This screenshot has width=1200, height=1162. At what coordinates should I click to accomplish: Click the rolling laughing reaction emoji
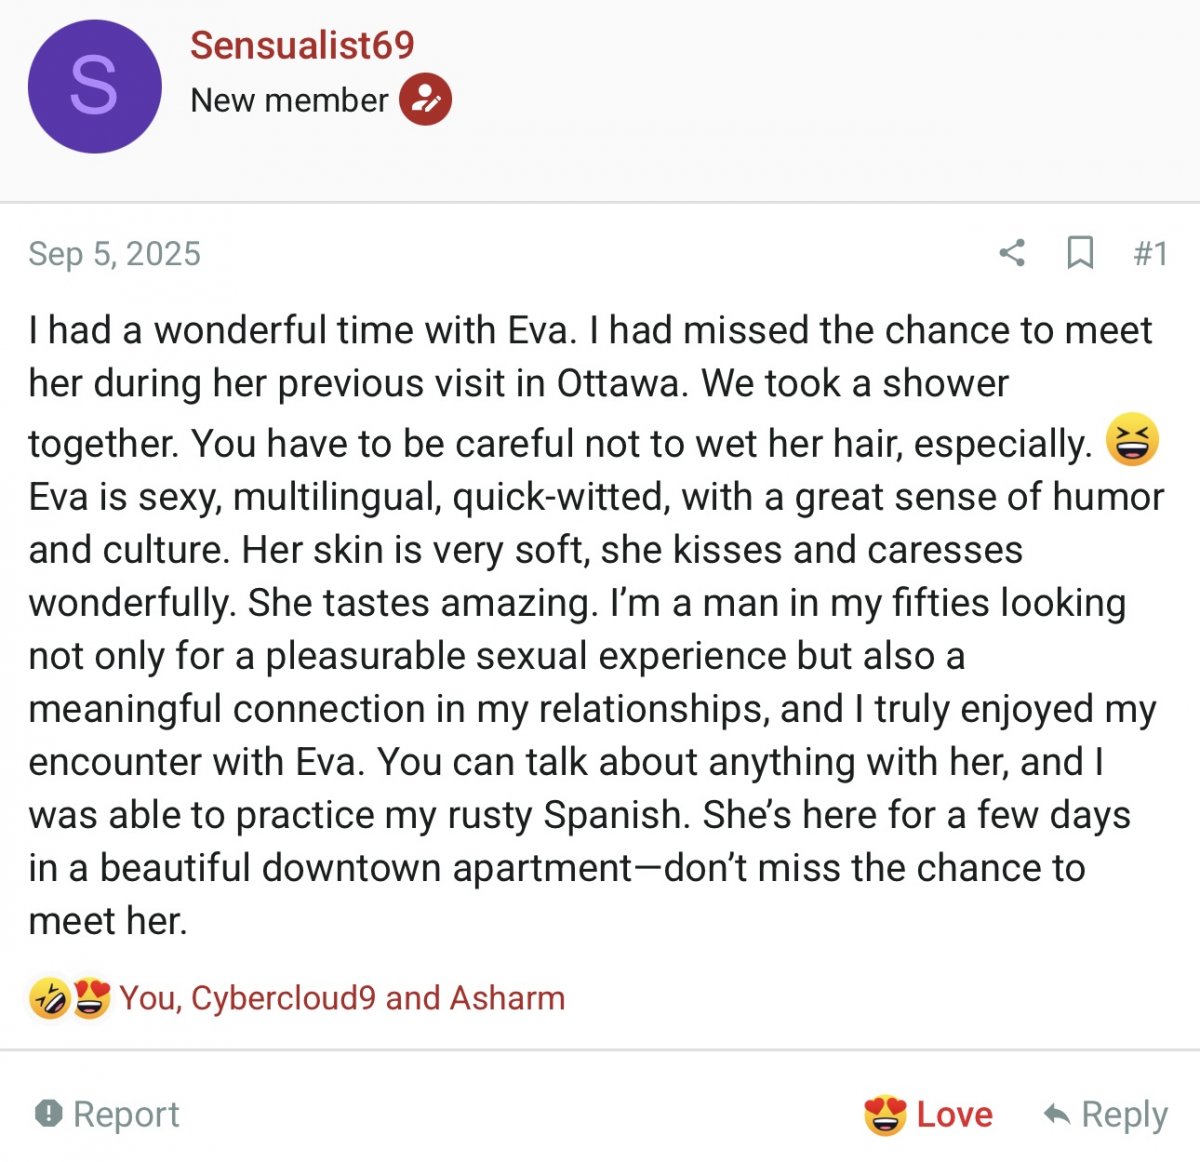[49, 998]
